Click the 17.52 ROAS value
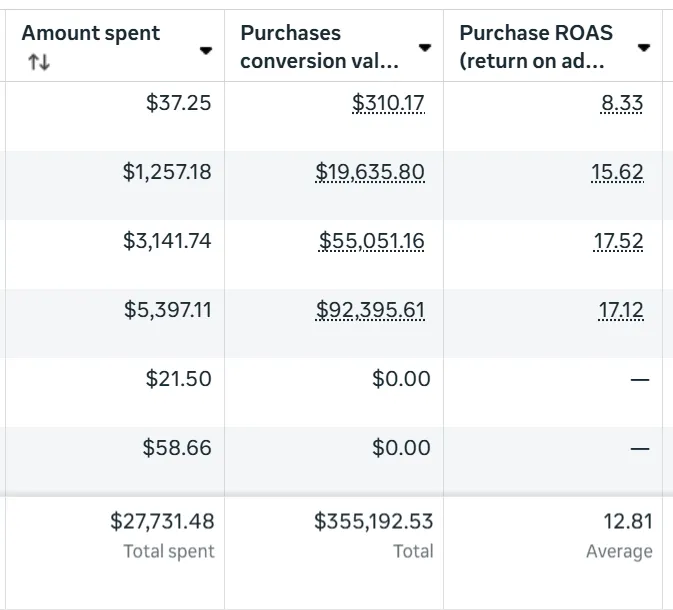673x610 pixels. 618,241
